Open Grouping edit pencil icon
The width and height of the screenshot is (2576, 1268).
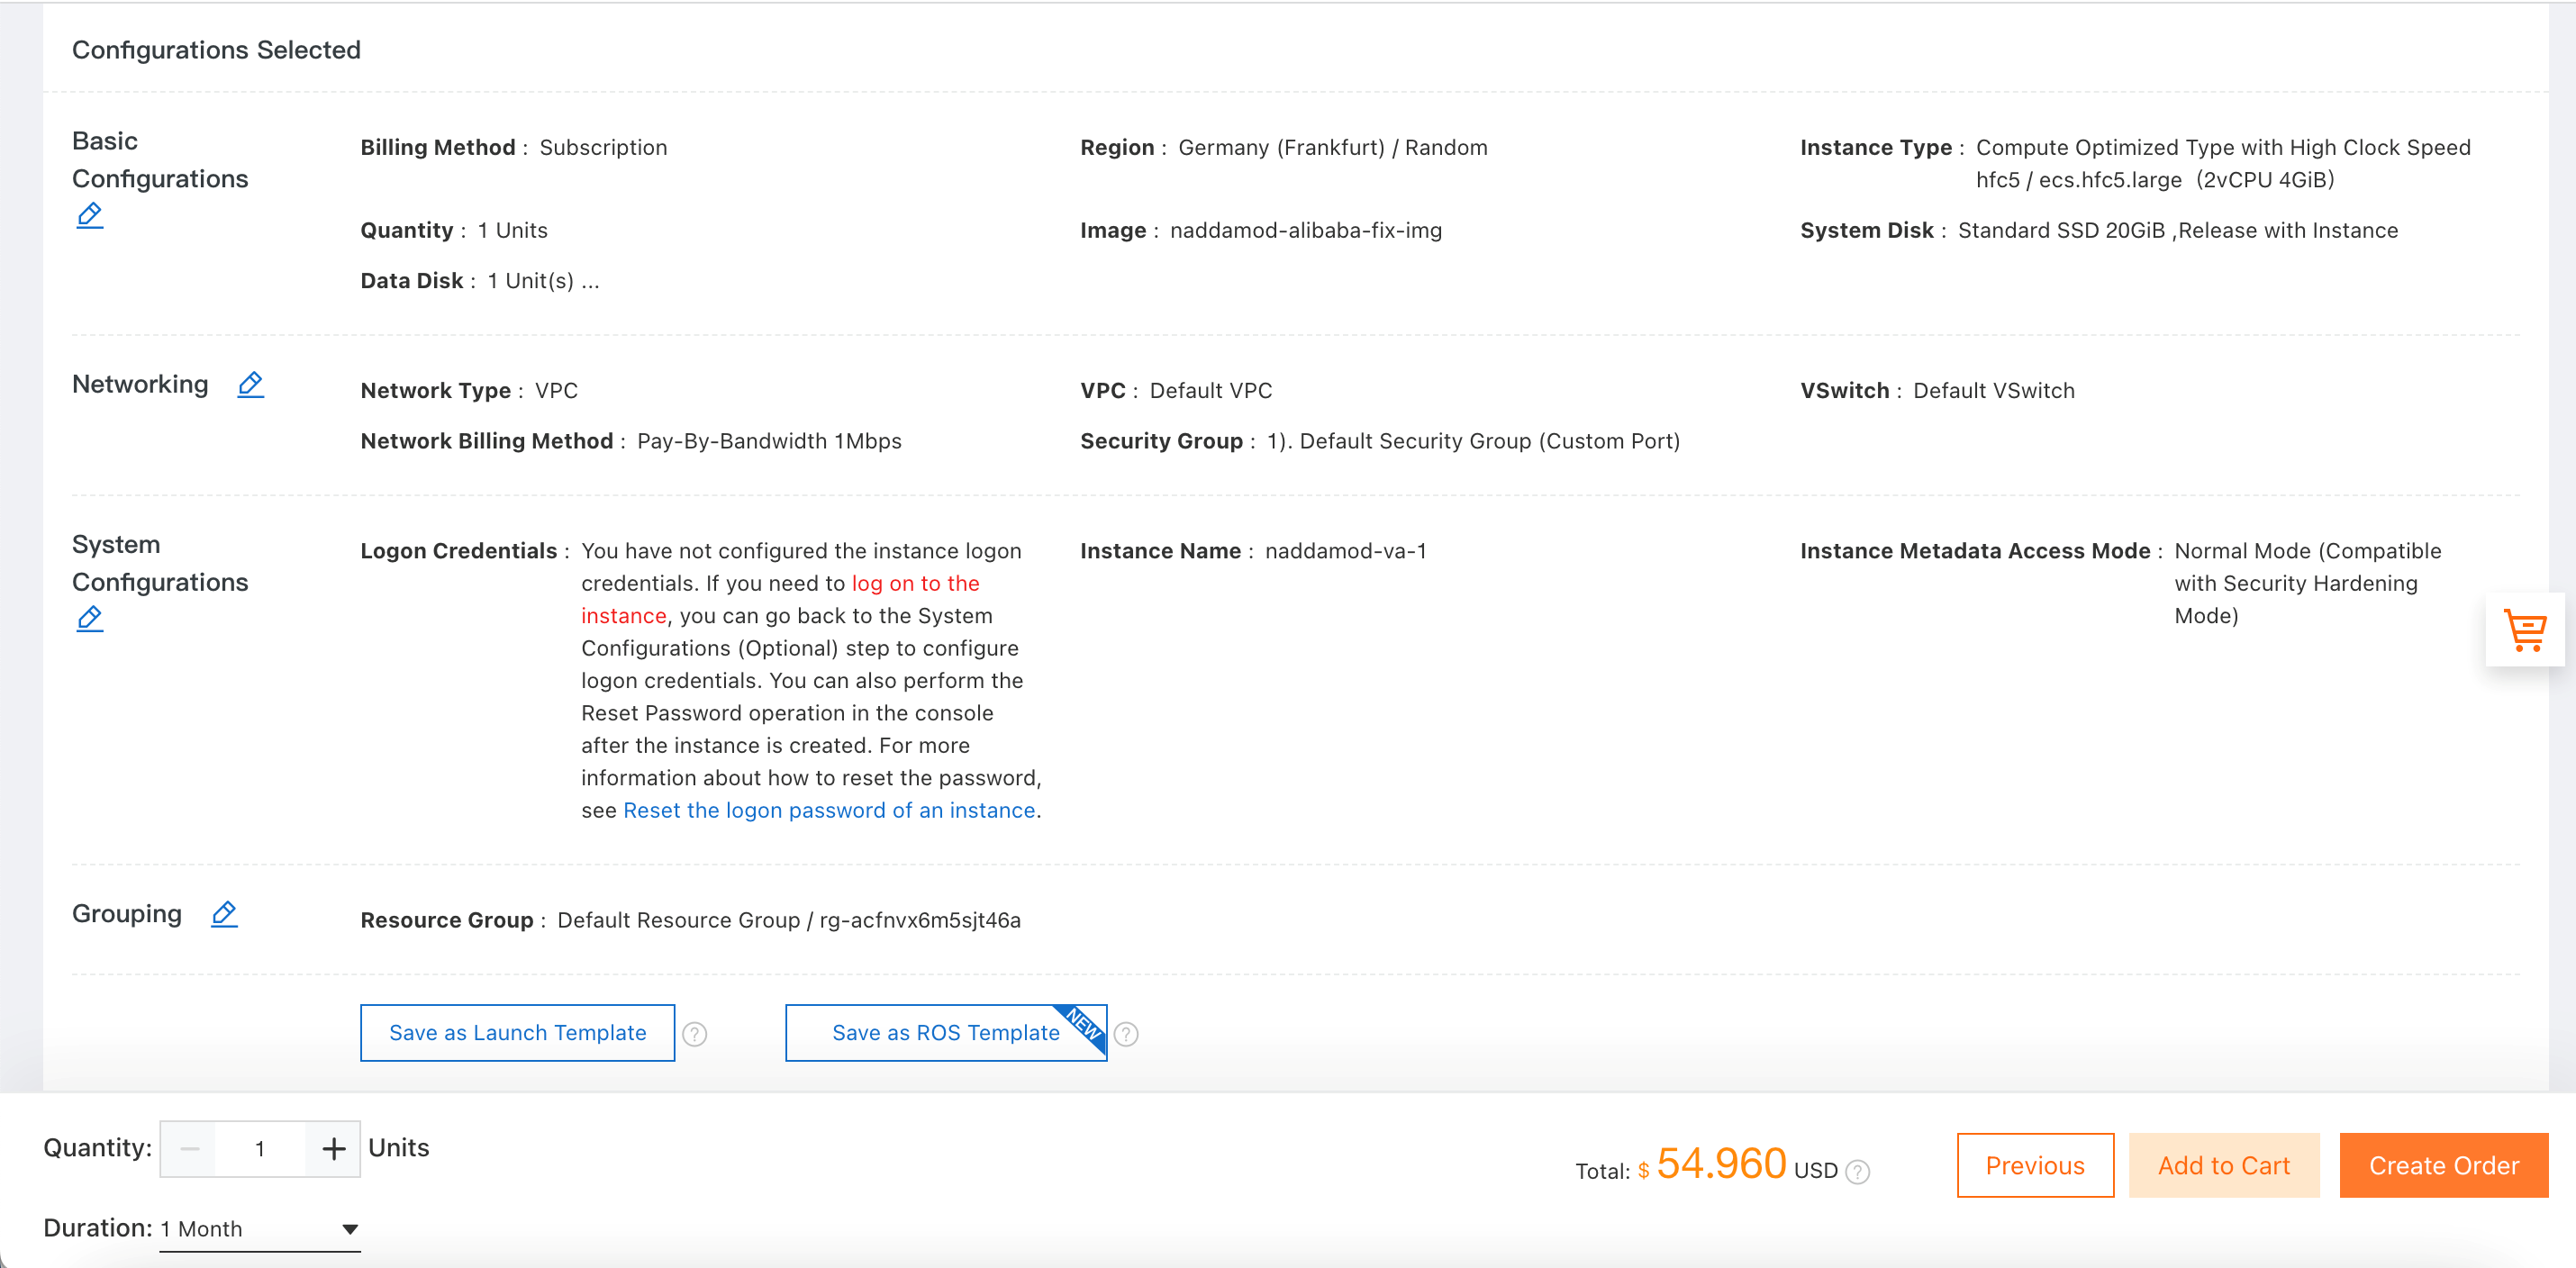click(224, 914)
